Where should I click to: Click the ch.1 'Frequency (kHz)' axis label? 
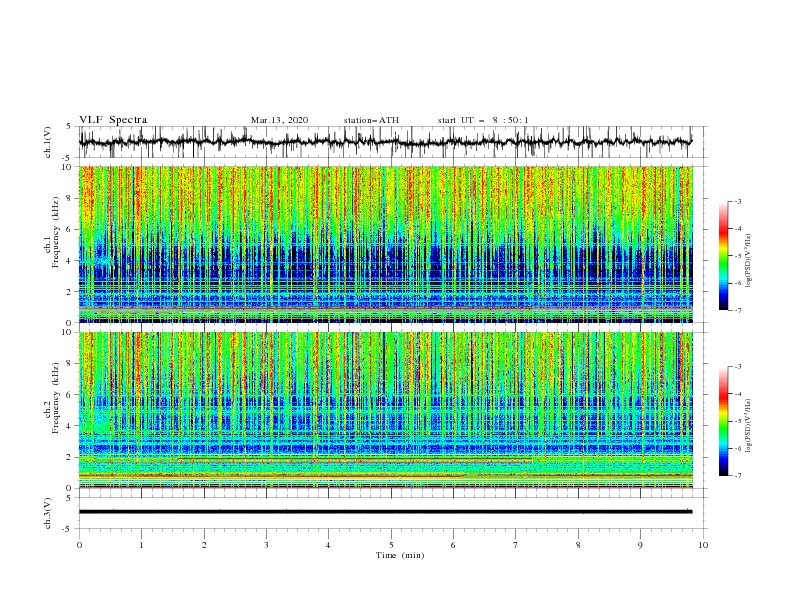[55, 233]
